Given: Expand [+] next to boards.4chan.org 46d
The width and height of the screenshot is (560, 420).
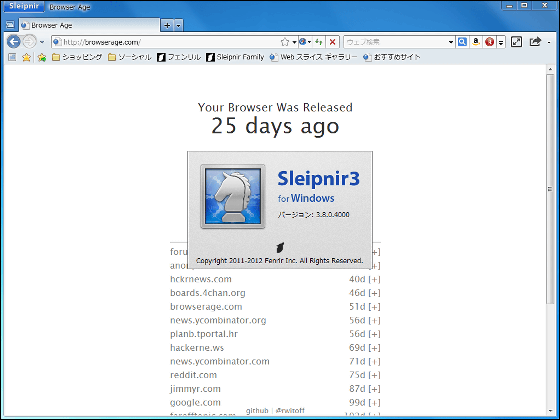Looking at the screenshot, I should coord(374,293).
